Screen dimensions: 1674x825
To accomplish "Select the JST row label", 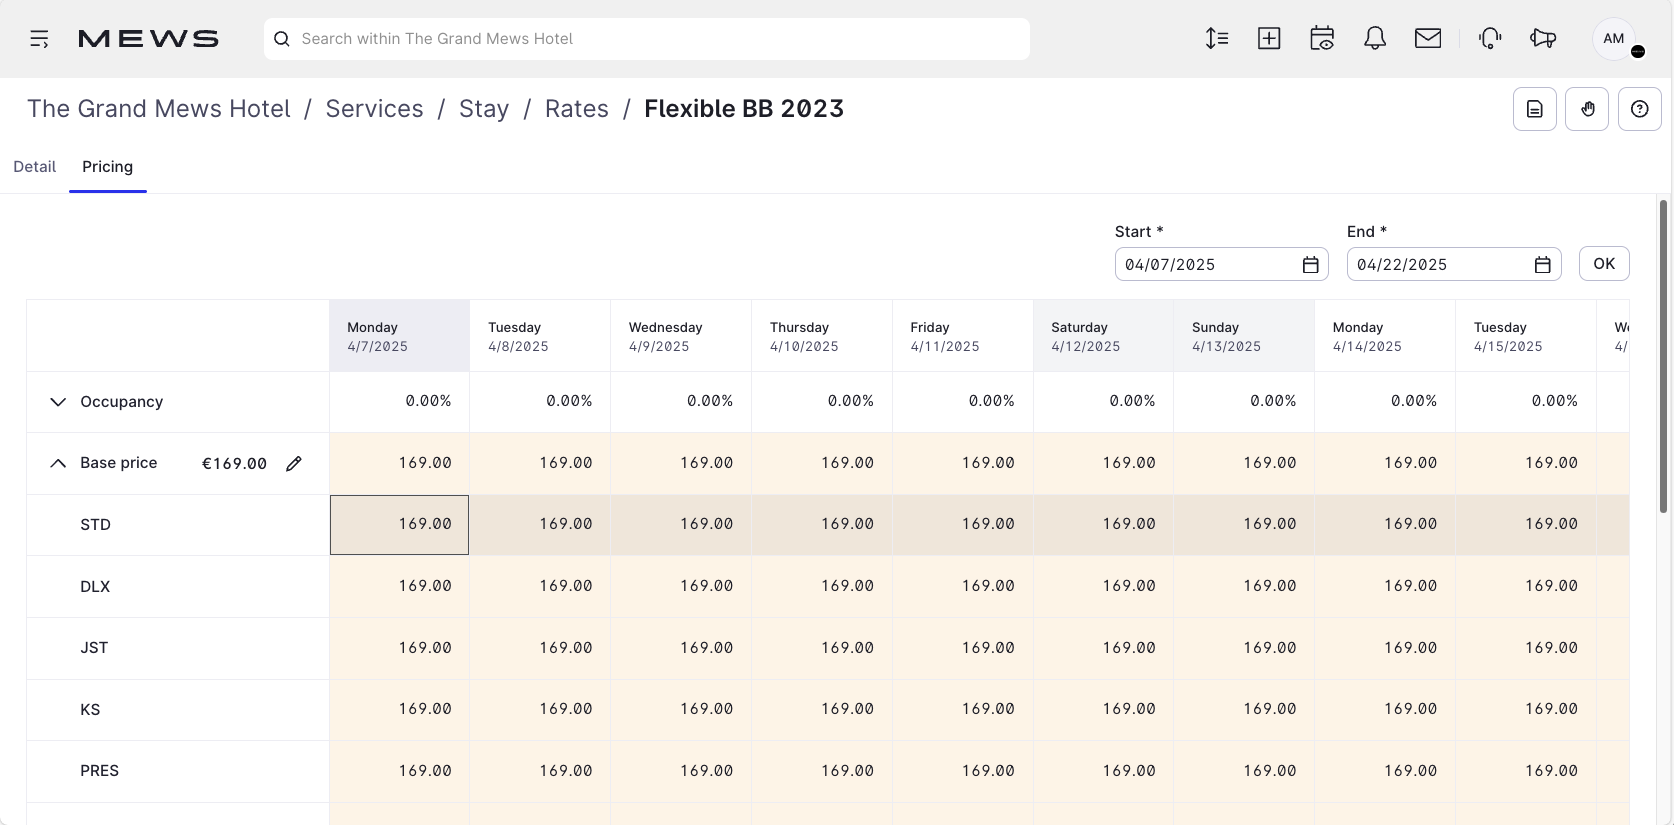I will click(x=94, y=648).
